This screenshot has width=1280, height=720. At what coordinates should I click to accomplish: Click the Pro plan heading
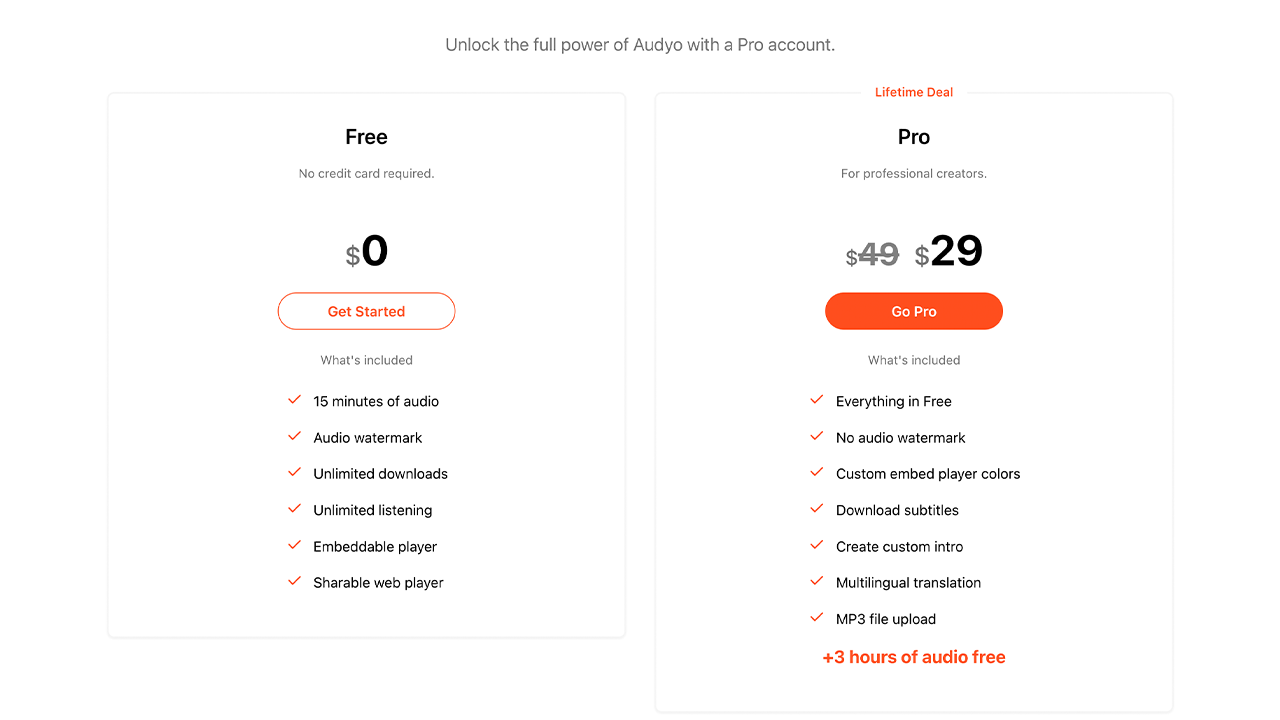pyautogui.click(x=914, y=137)
